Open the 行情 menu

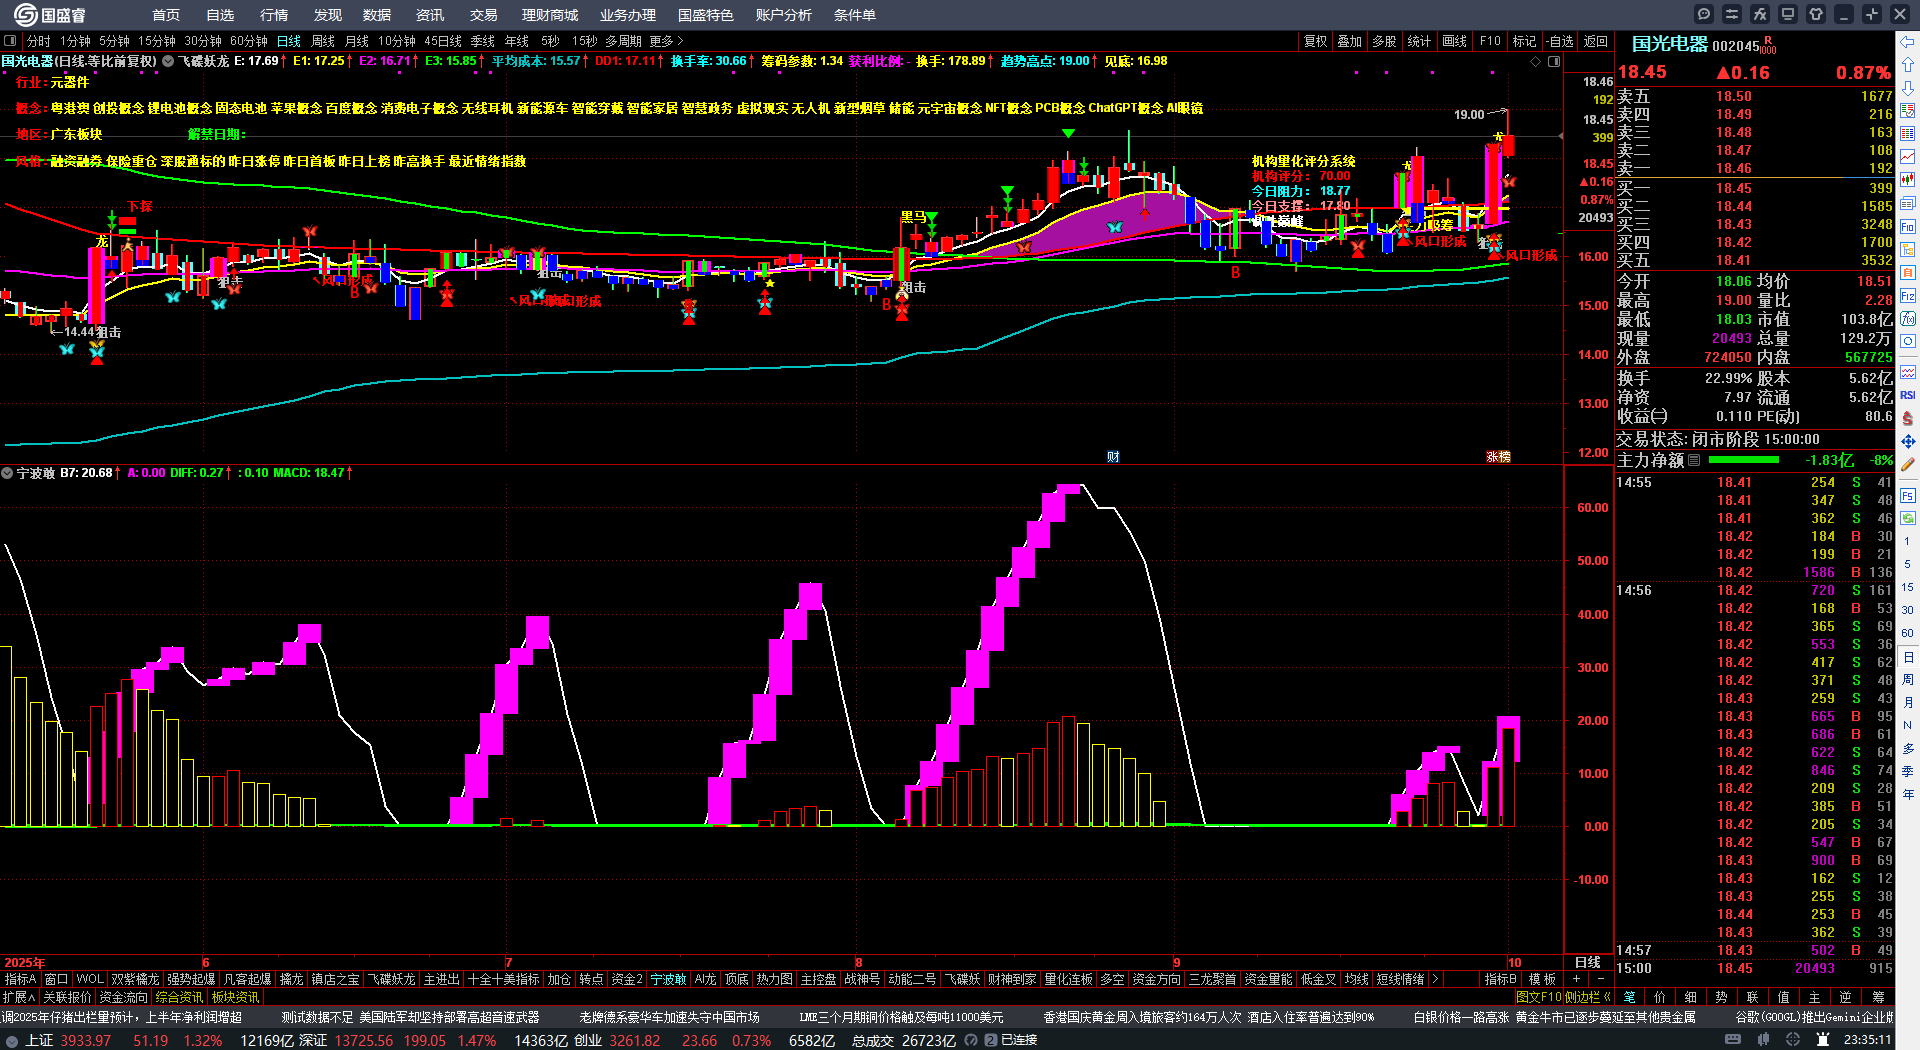pyautogui.click(x=273, y=15)
